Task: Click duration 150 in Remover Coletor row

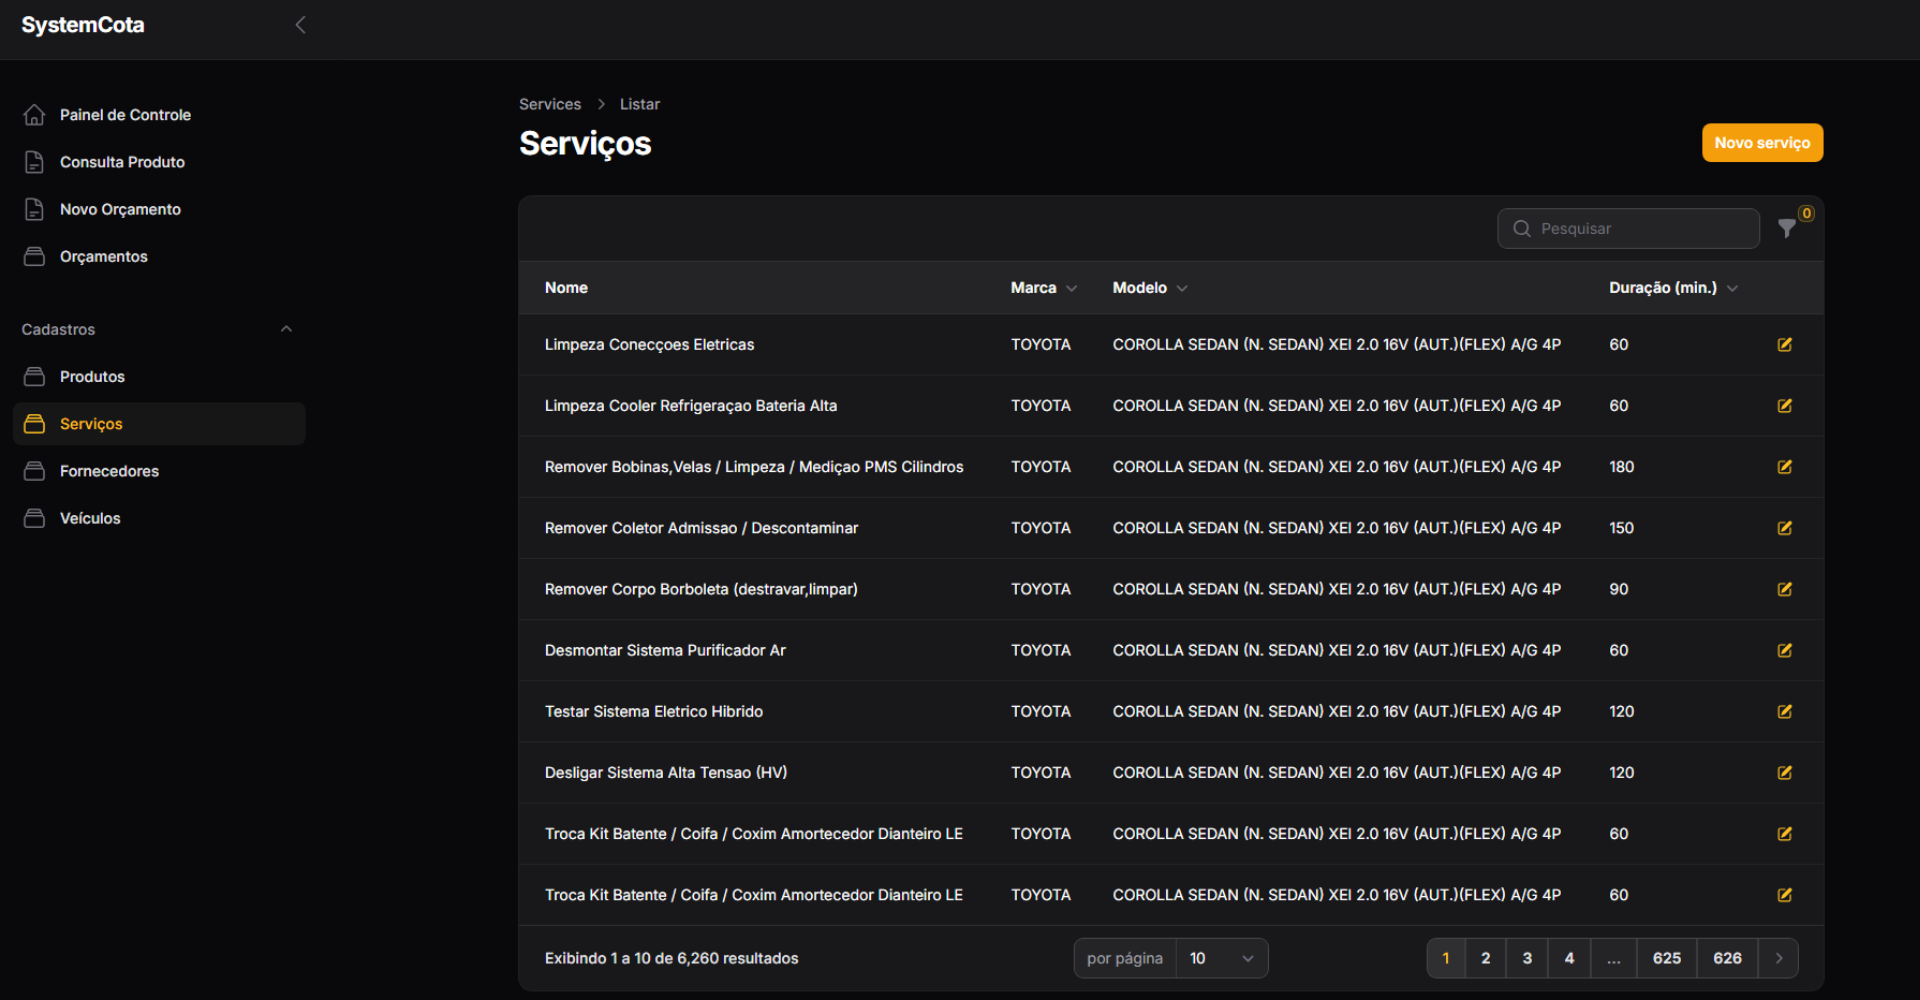Action: [x=1621, y=528]
